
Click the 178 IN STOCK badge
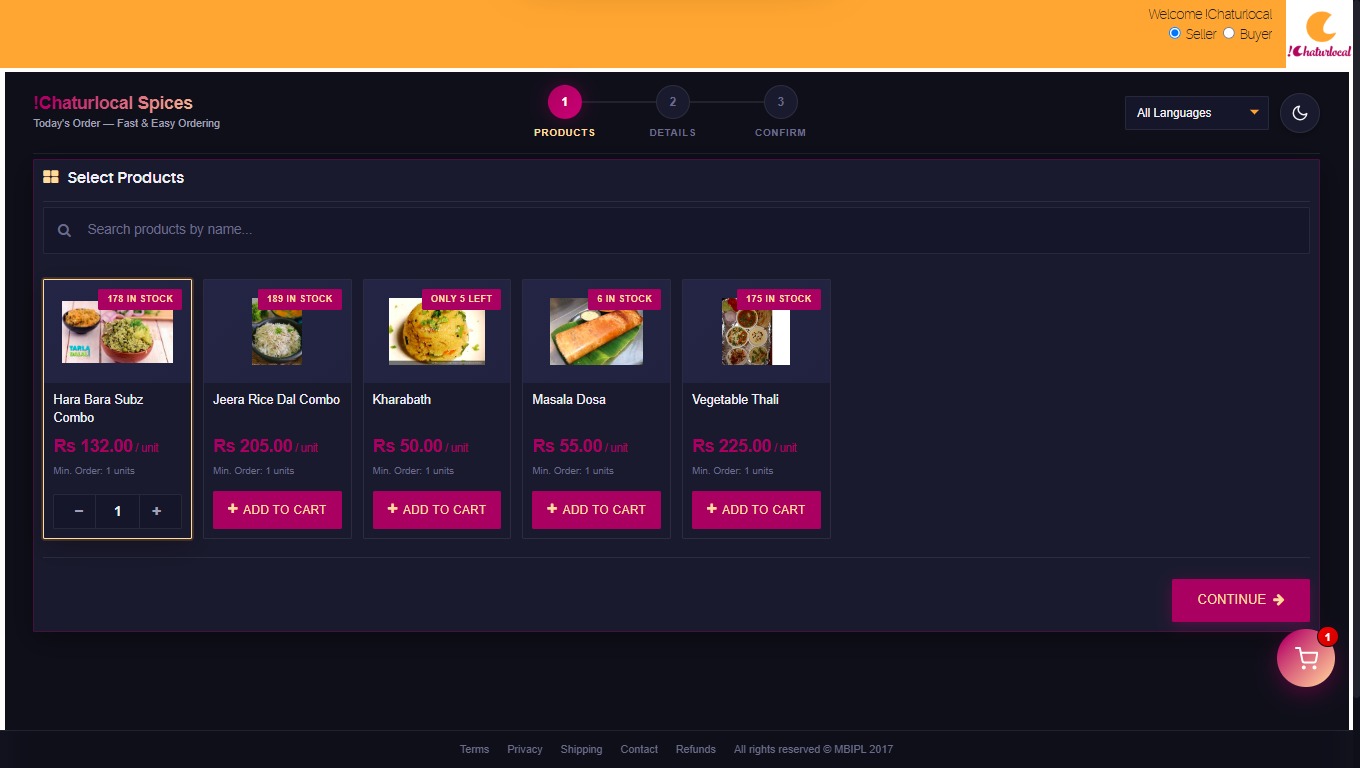(140, 299)
